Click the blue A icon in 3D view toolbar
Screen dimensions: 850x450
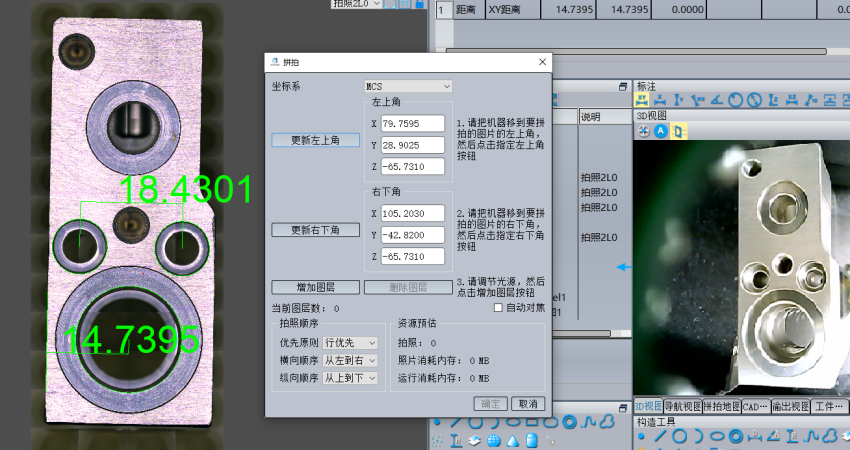661,131
